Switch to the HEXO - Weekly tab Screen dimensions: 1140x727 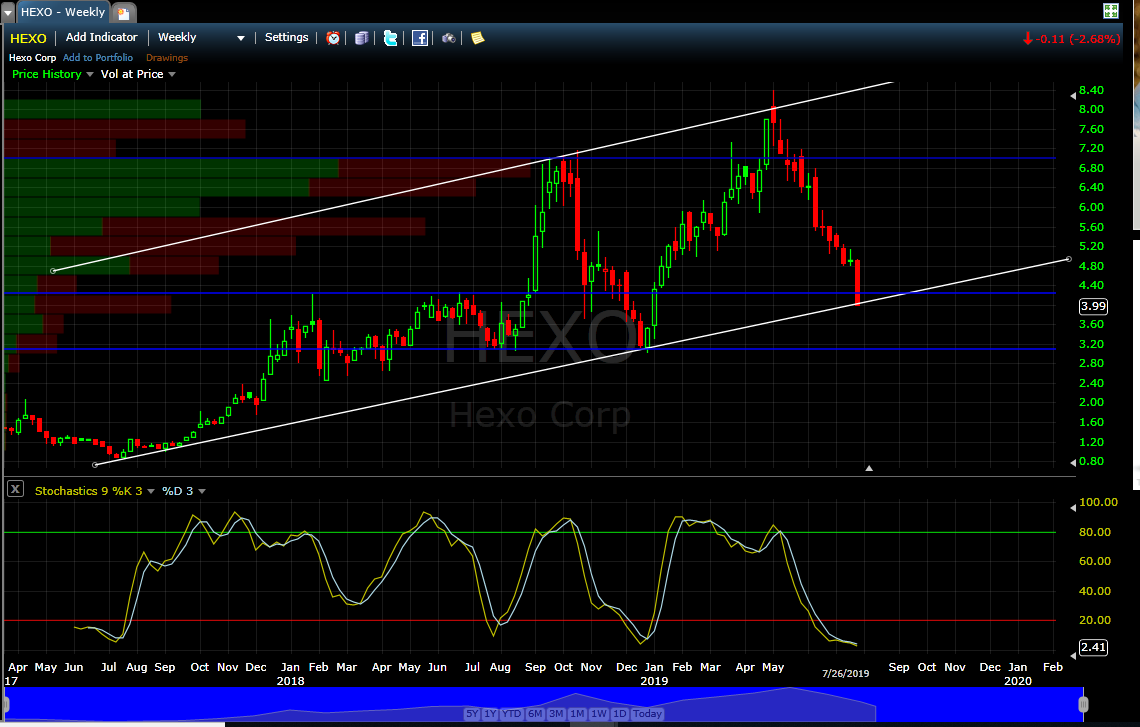point(63,12)
